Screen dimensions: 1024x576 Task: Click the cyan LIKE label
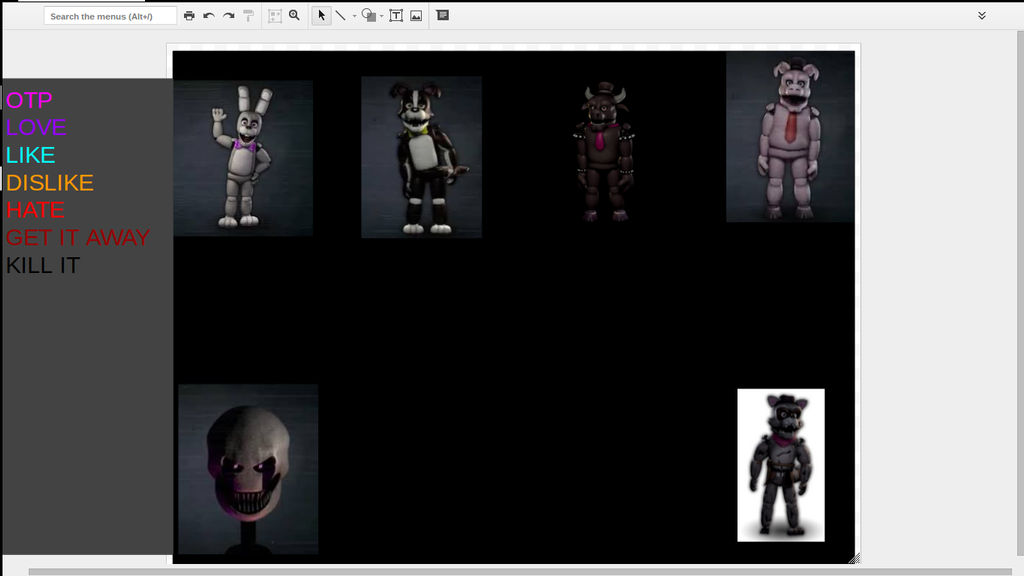click(x=31, y=155)
